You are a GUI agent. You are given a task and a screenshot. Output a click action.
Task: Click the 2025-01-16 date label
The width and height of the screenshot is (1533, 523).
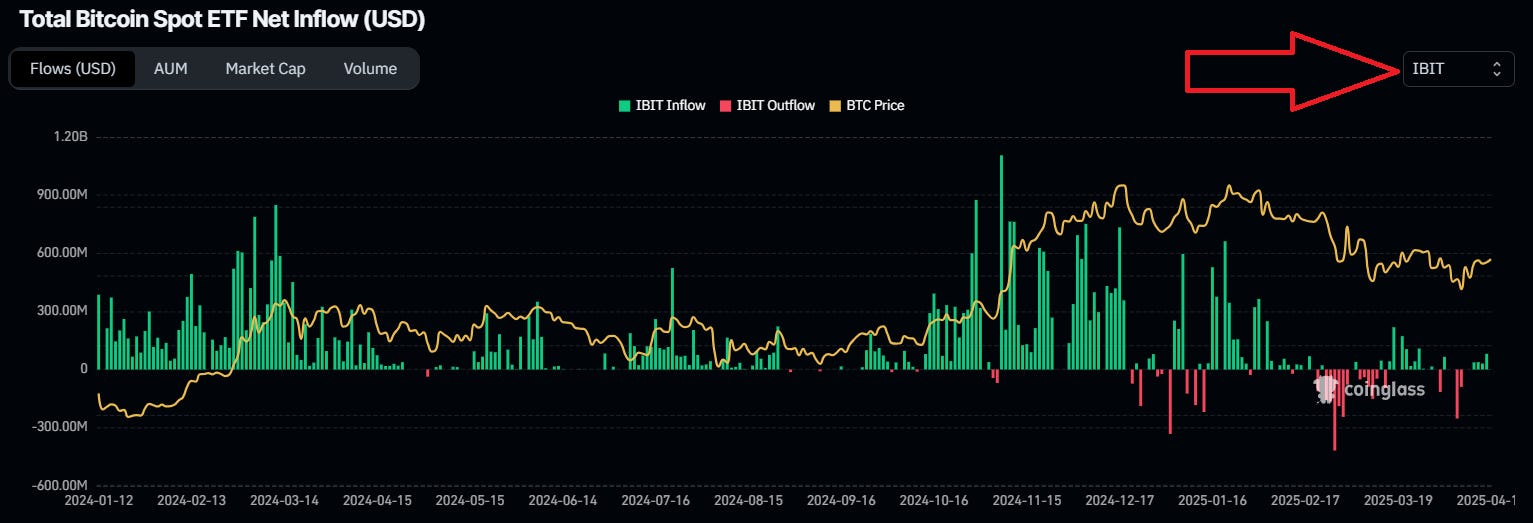click(1213, 499)
